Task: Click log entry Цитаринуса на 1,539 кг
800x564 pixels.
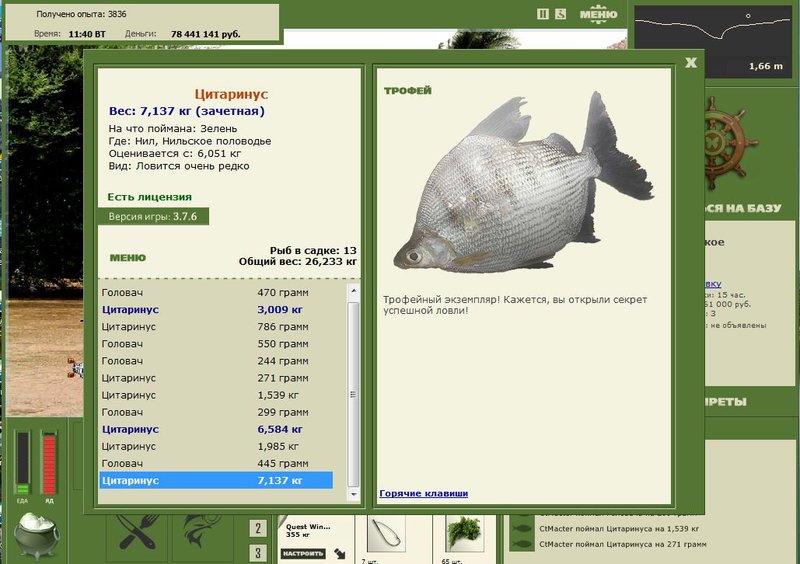Action: [619, 529]
